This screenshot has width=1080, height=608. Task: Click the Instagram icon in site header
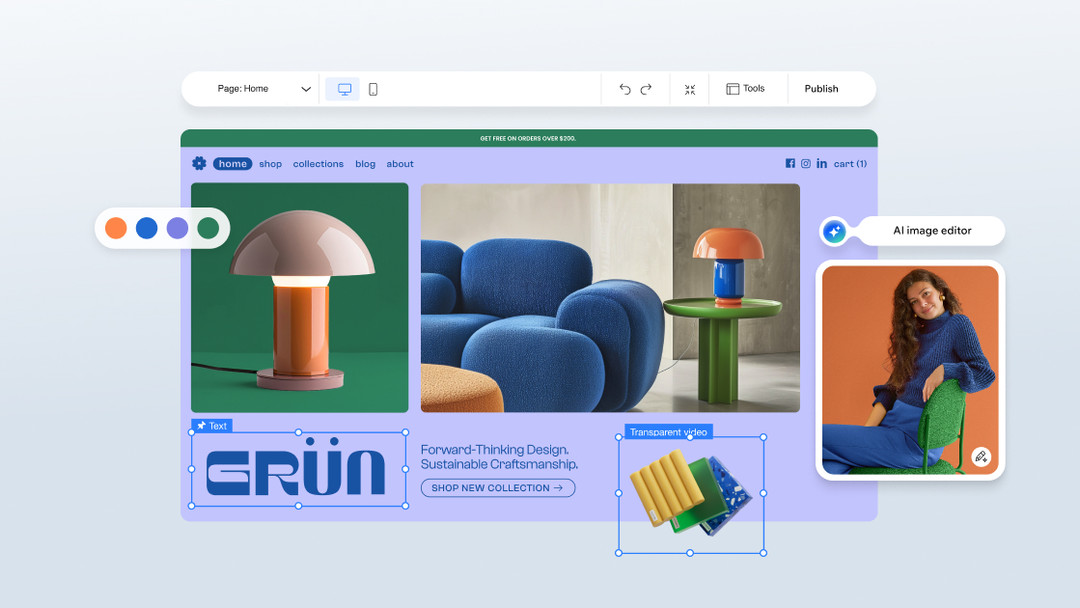(806, 164)
